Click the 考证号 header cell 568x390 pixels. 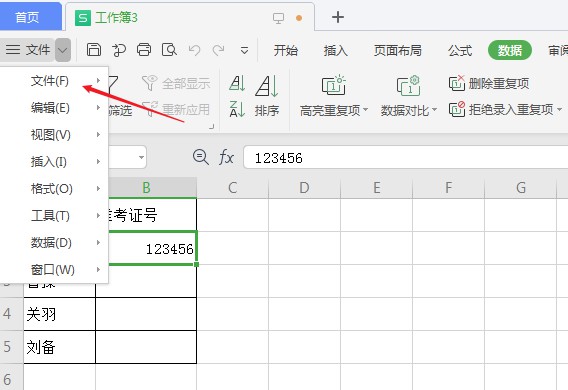(x=153, y=215)
